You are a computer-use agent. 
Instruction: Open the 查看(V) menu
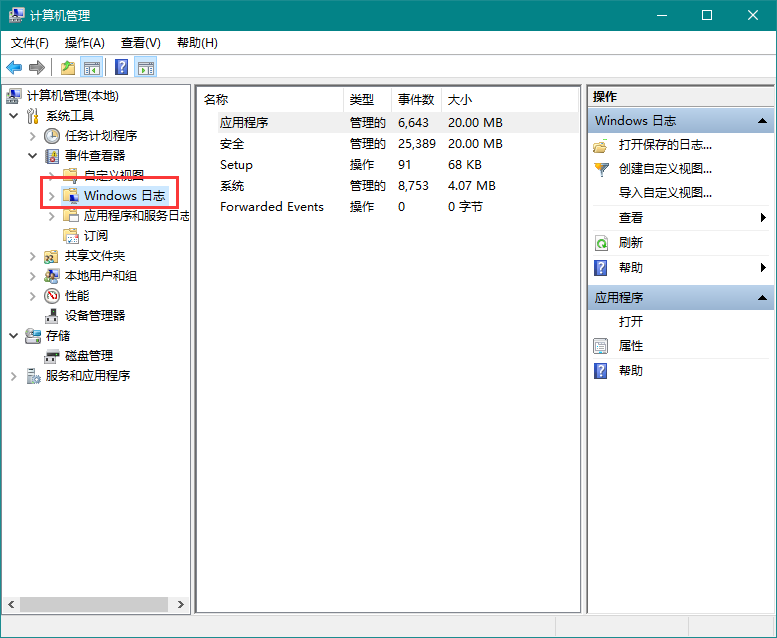click(x=141, y=43)
